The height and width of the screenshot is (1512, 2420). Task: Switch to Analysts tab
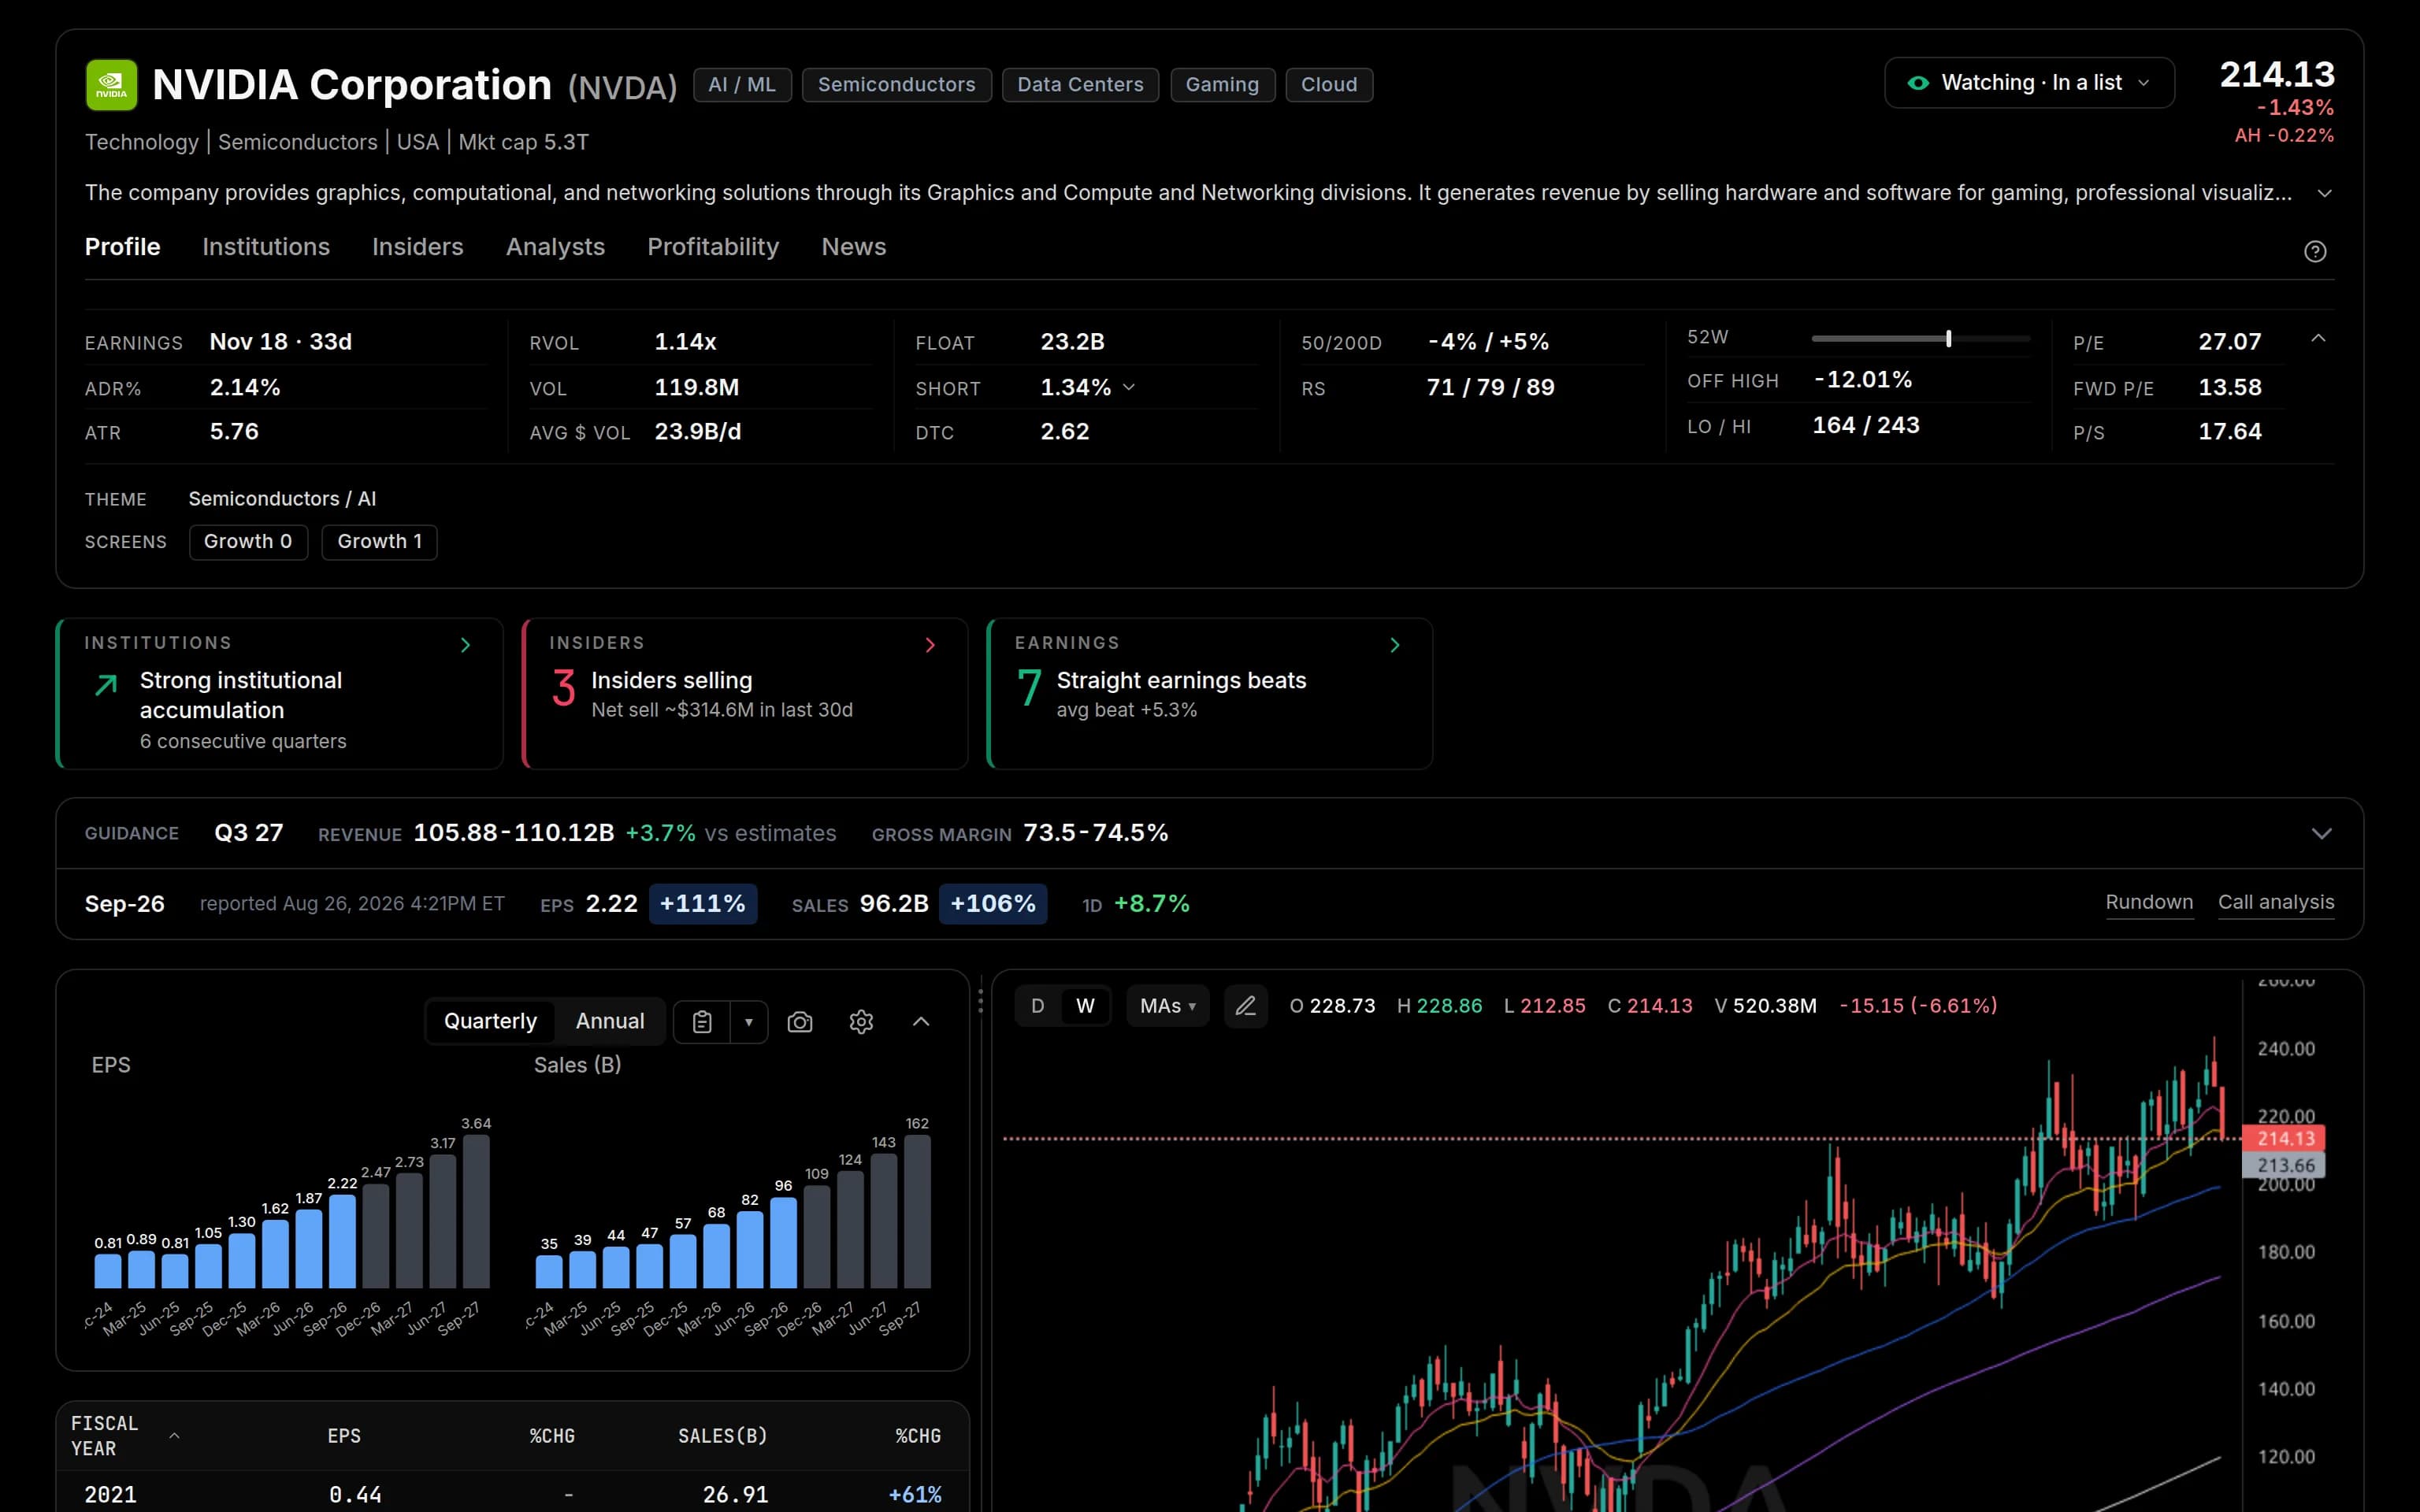pyautogui.click(x=555, y=247)
